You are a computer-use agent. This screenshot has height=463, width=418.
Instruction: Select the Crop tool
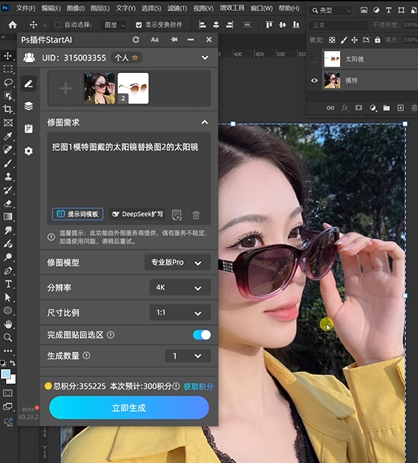[x=8, y=109]
